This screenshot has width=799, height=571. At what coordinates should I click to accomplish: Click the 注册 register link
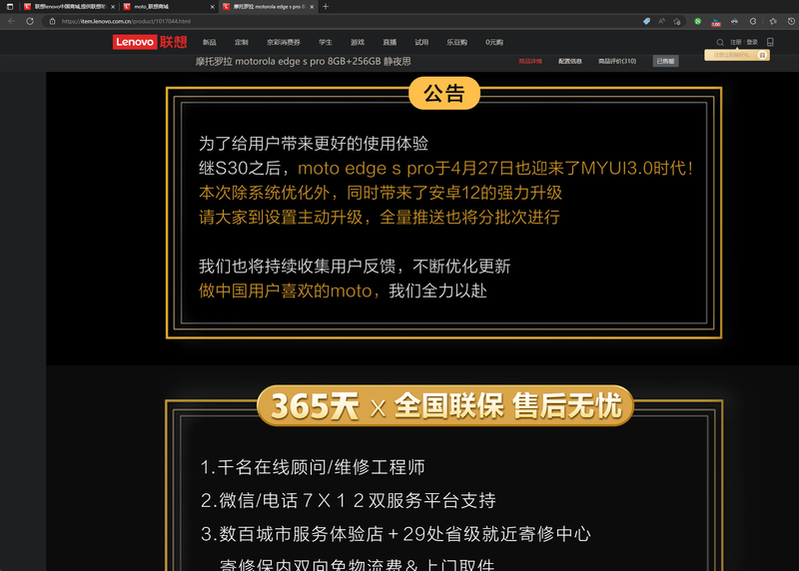tap(736, 42)
